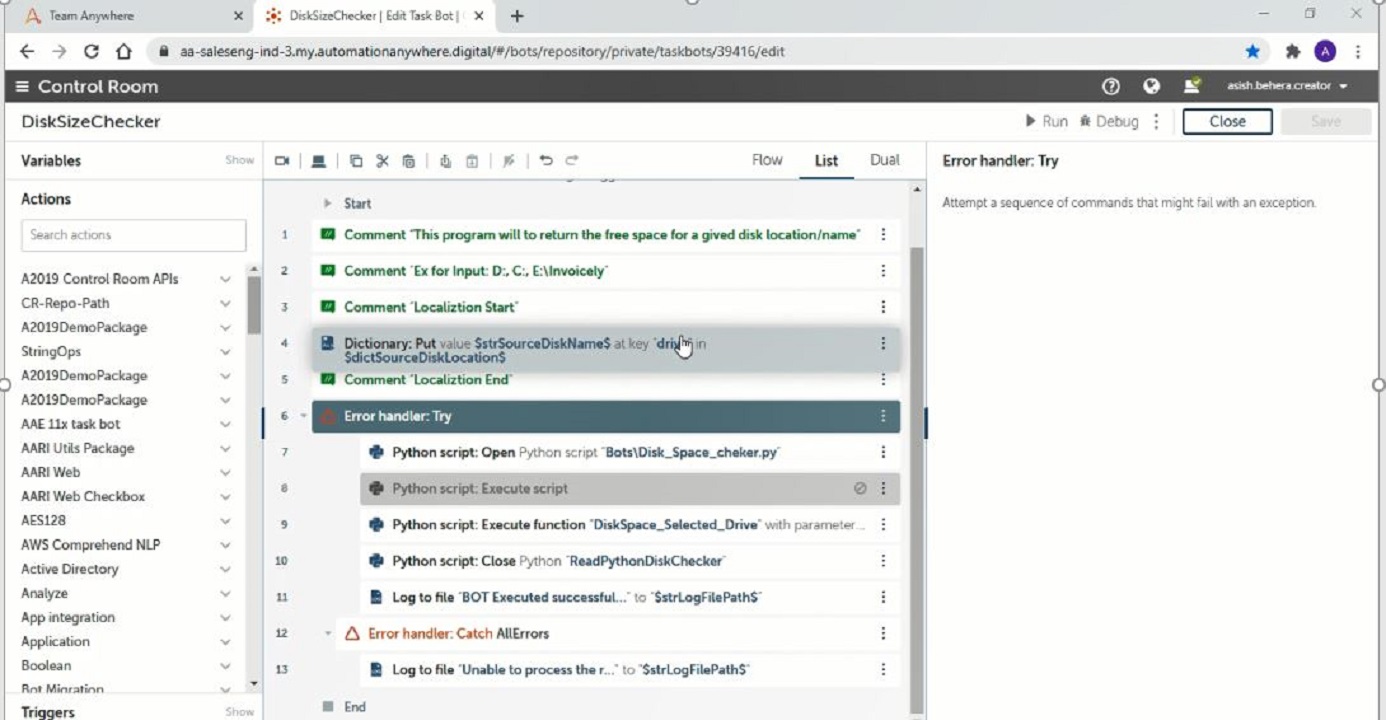Click the globe language icon
Viewport: 1386px width, 720px height.
click(1151, 87)
